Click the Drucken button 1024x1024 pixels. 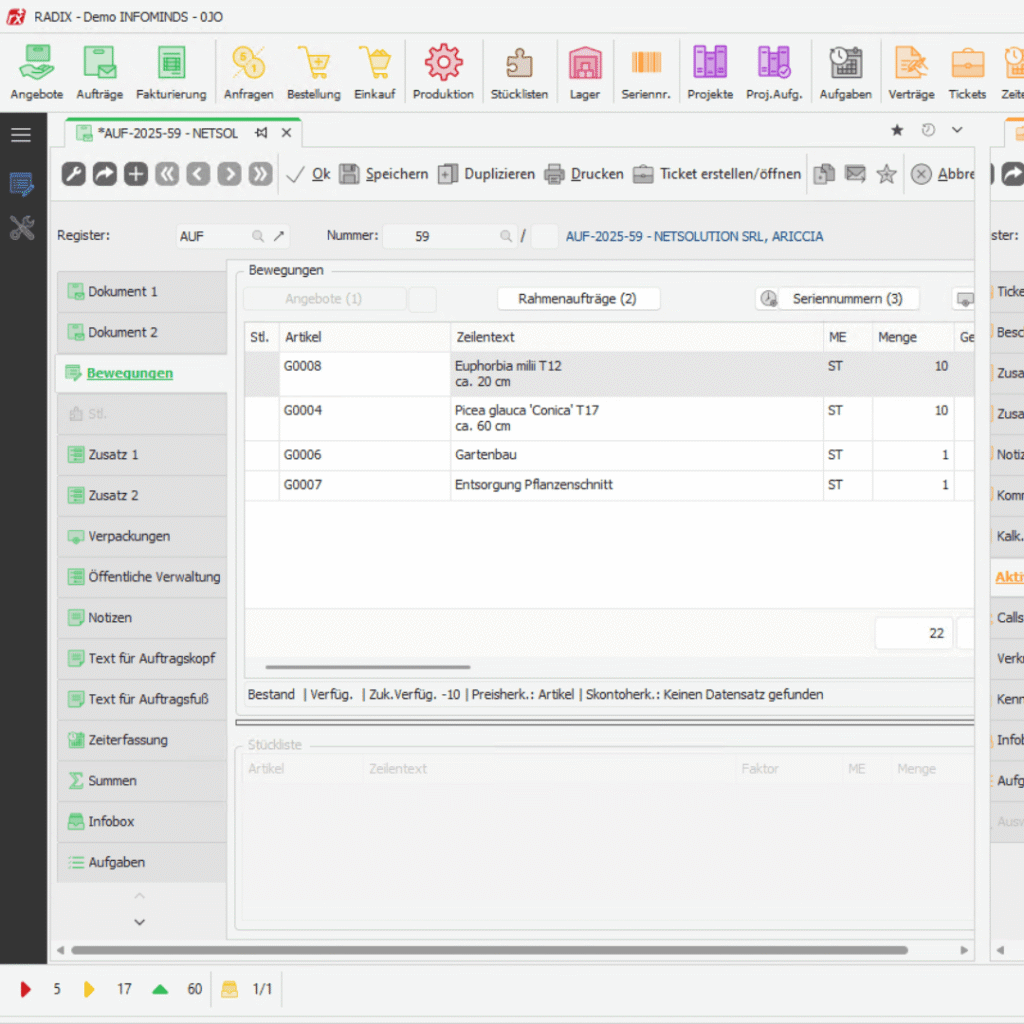tap(584, 174)
